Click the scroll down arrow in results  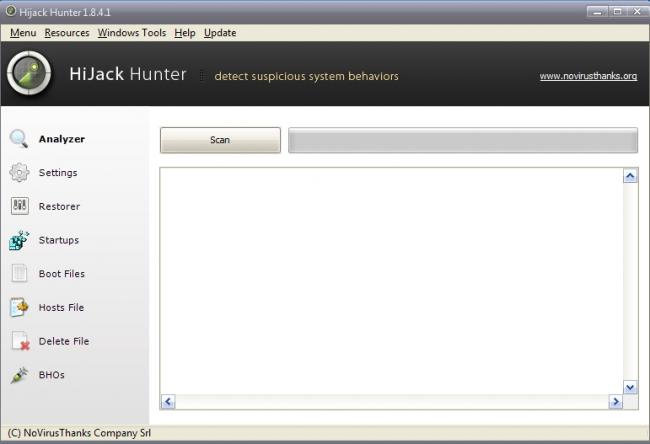[630, 387]
